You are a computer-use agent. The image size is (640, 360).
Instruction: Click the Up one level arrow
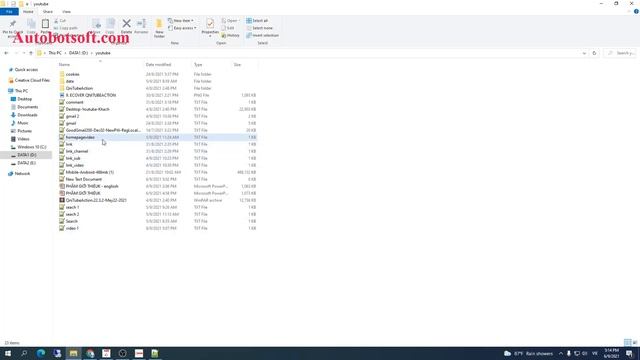coord(31,53)
